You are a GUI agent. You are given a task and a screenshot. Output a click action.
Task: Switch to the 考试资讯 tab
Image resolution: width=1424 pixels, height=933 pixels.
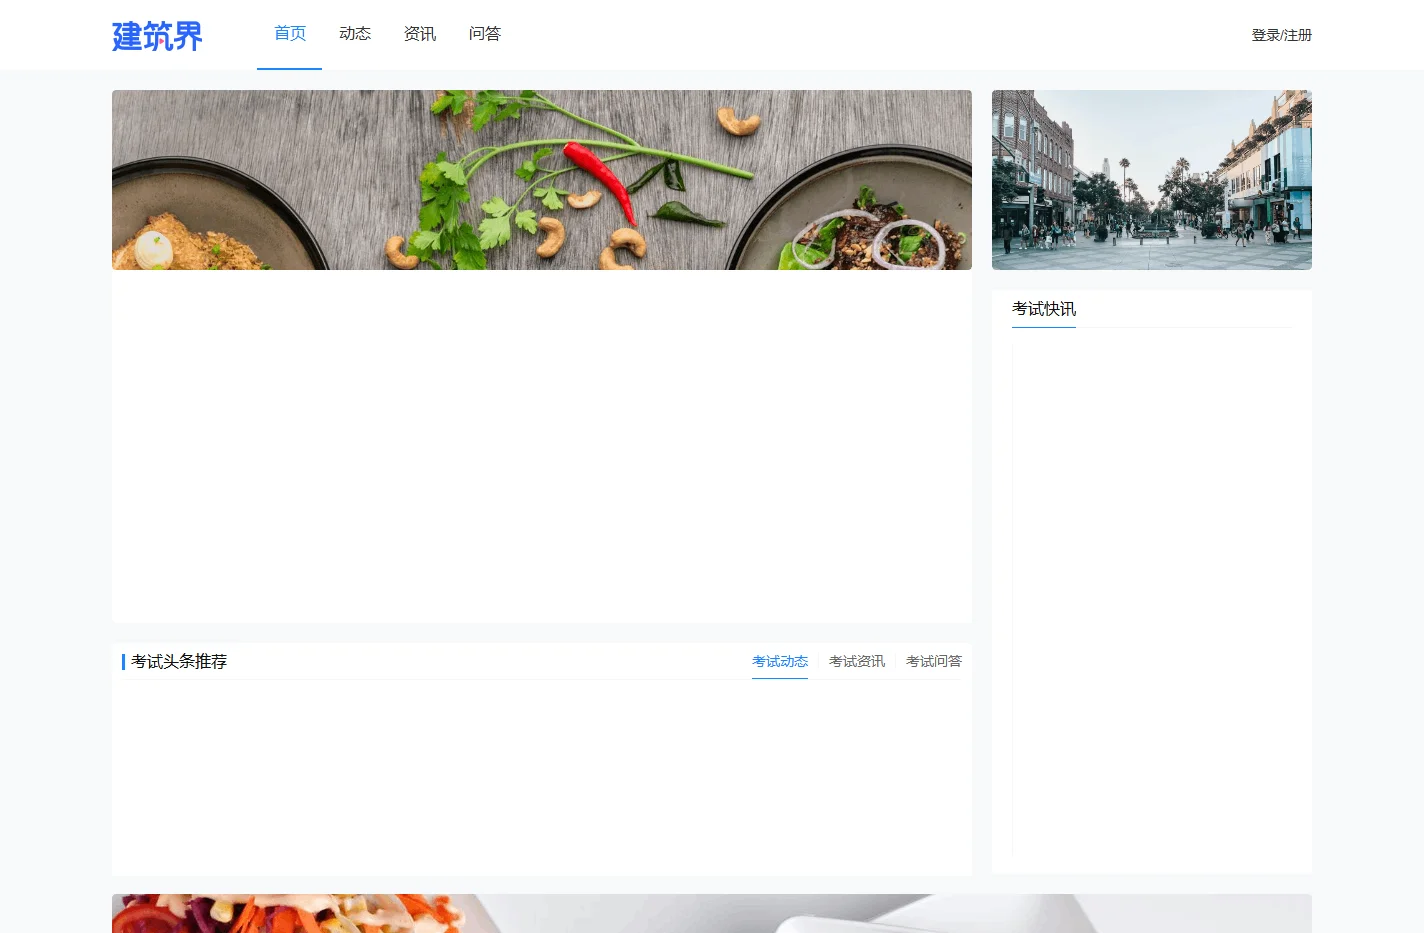coord(857,661)
